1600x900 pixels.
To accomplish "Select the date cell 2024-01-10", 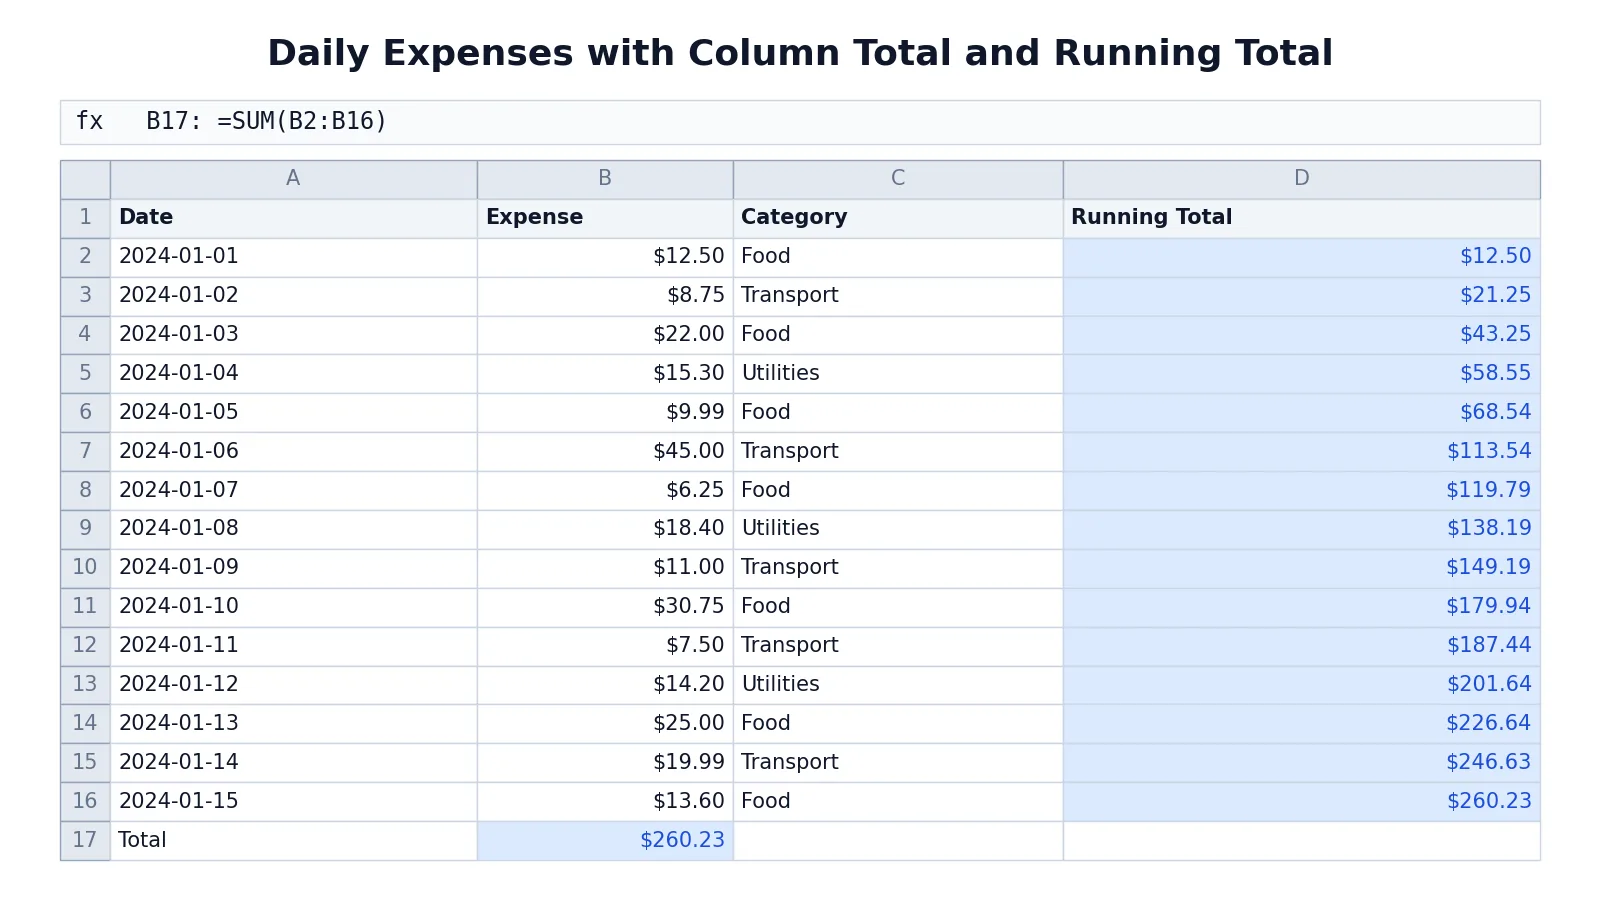I will point(293,607).
